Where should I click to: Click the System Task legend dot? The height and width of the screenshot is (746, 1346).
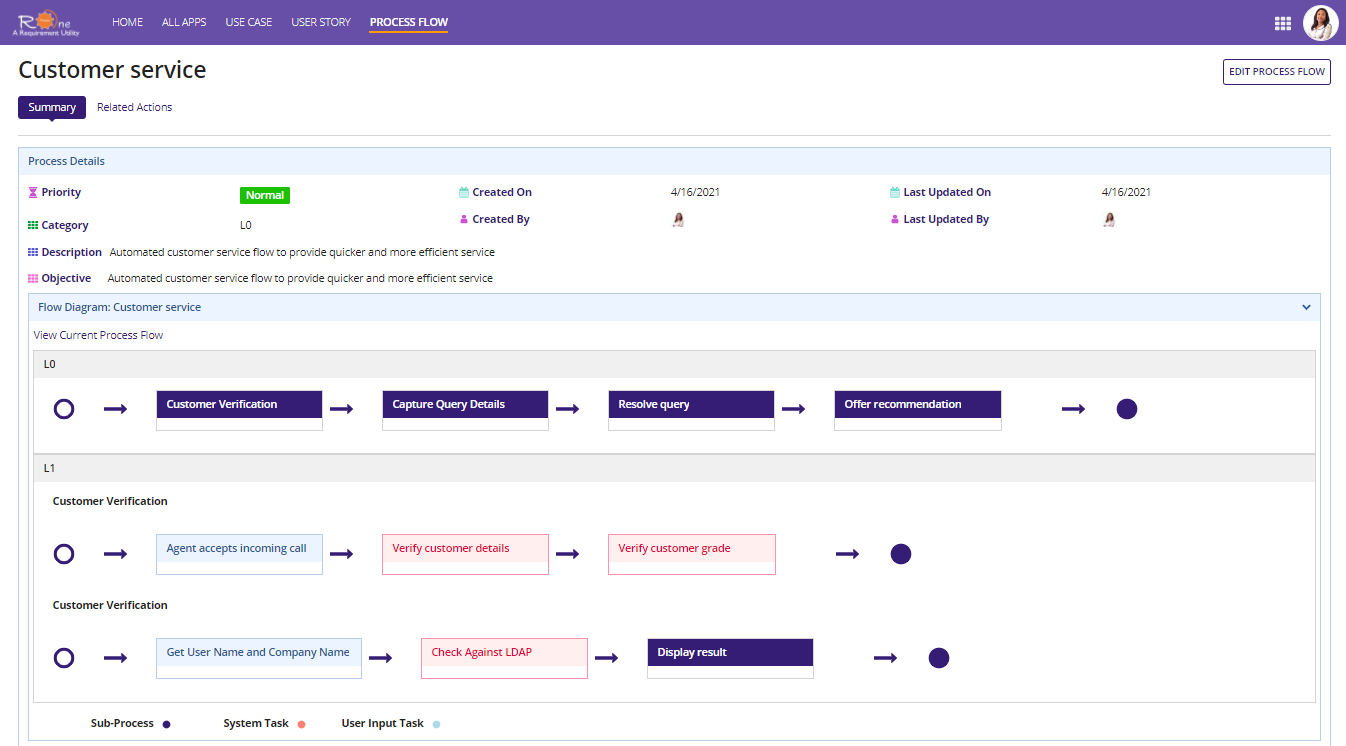tap(301, 724)
